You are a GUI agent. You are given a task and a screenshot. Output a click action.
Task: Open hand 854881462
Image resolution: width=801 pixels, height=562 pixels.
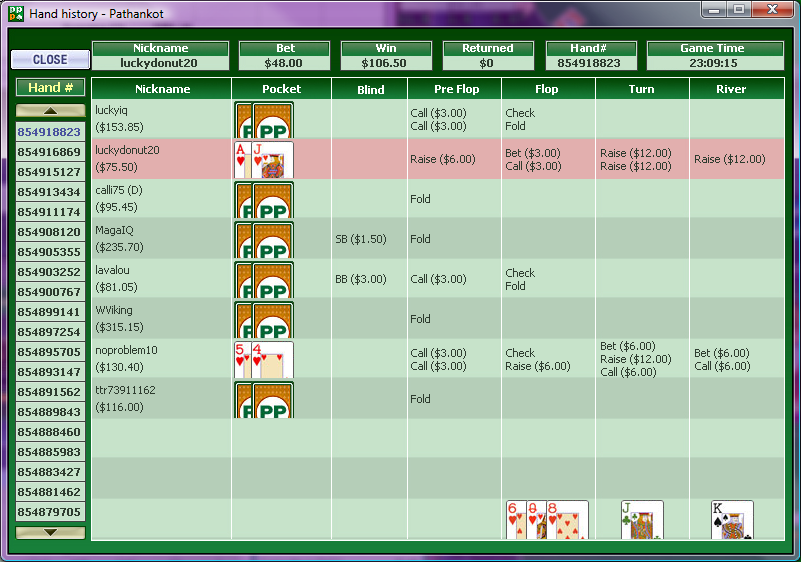click(x=49, y=492)
